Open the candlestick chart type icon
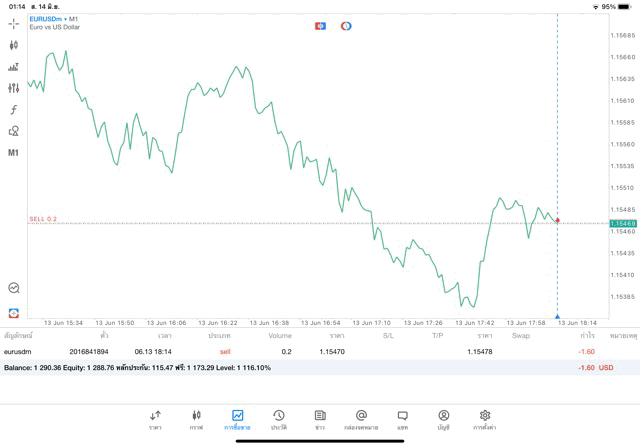640x447 pixels. tap(14, 45)
